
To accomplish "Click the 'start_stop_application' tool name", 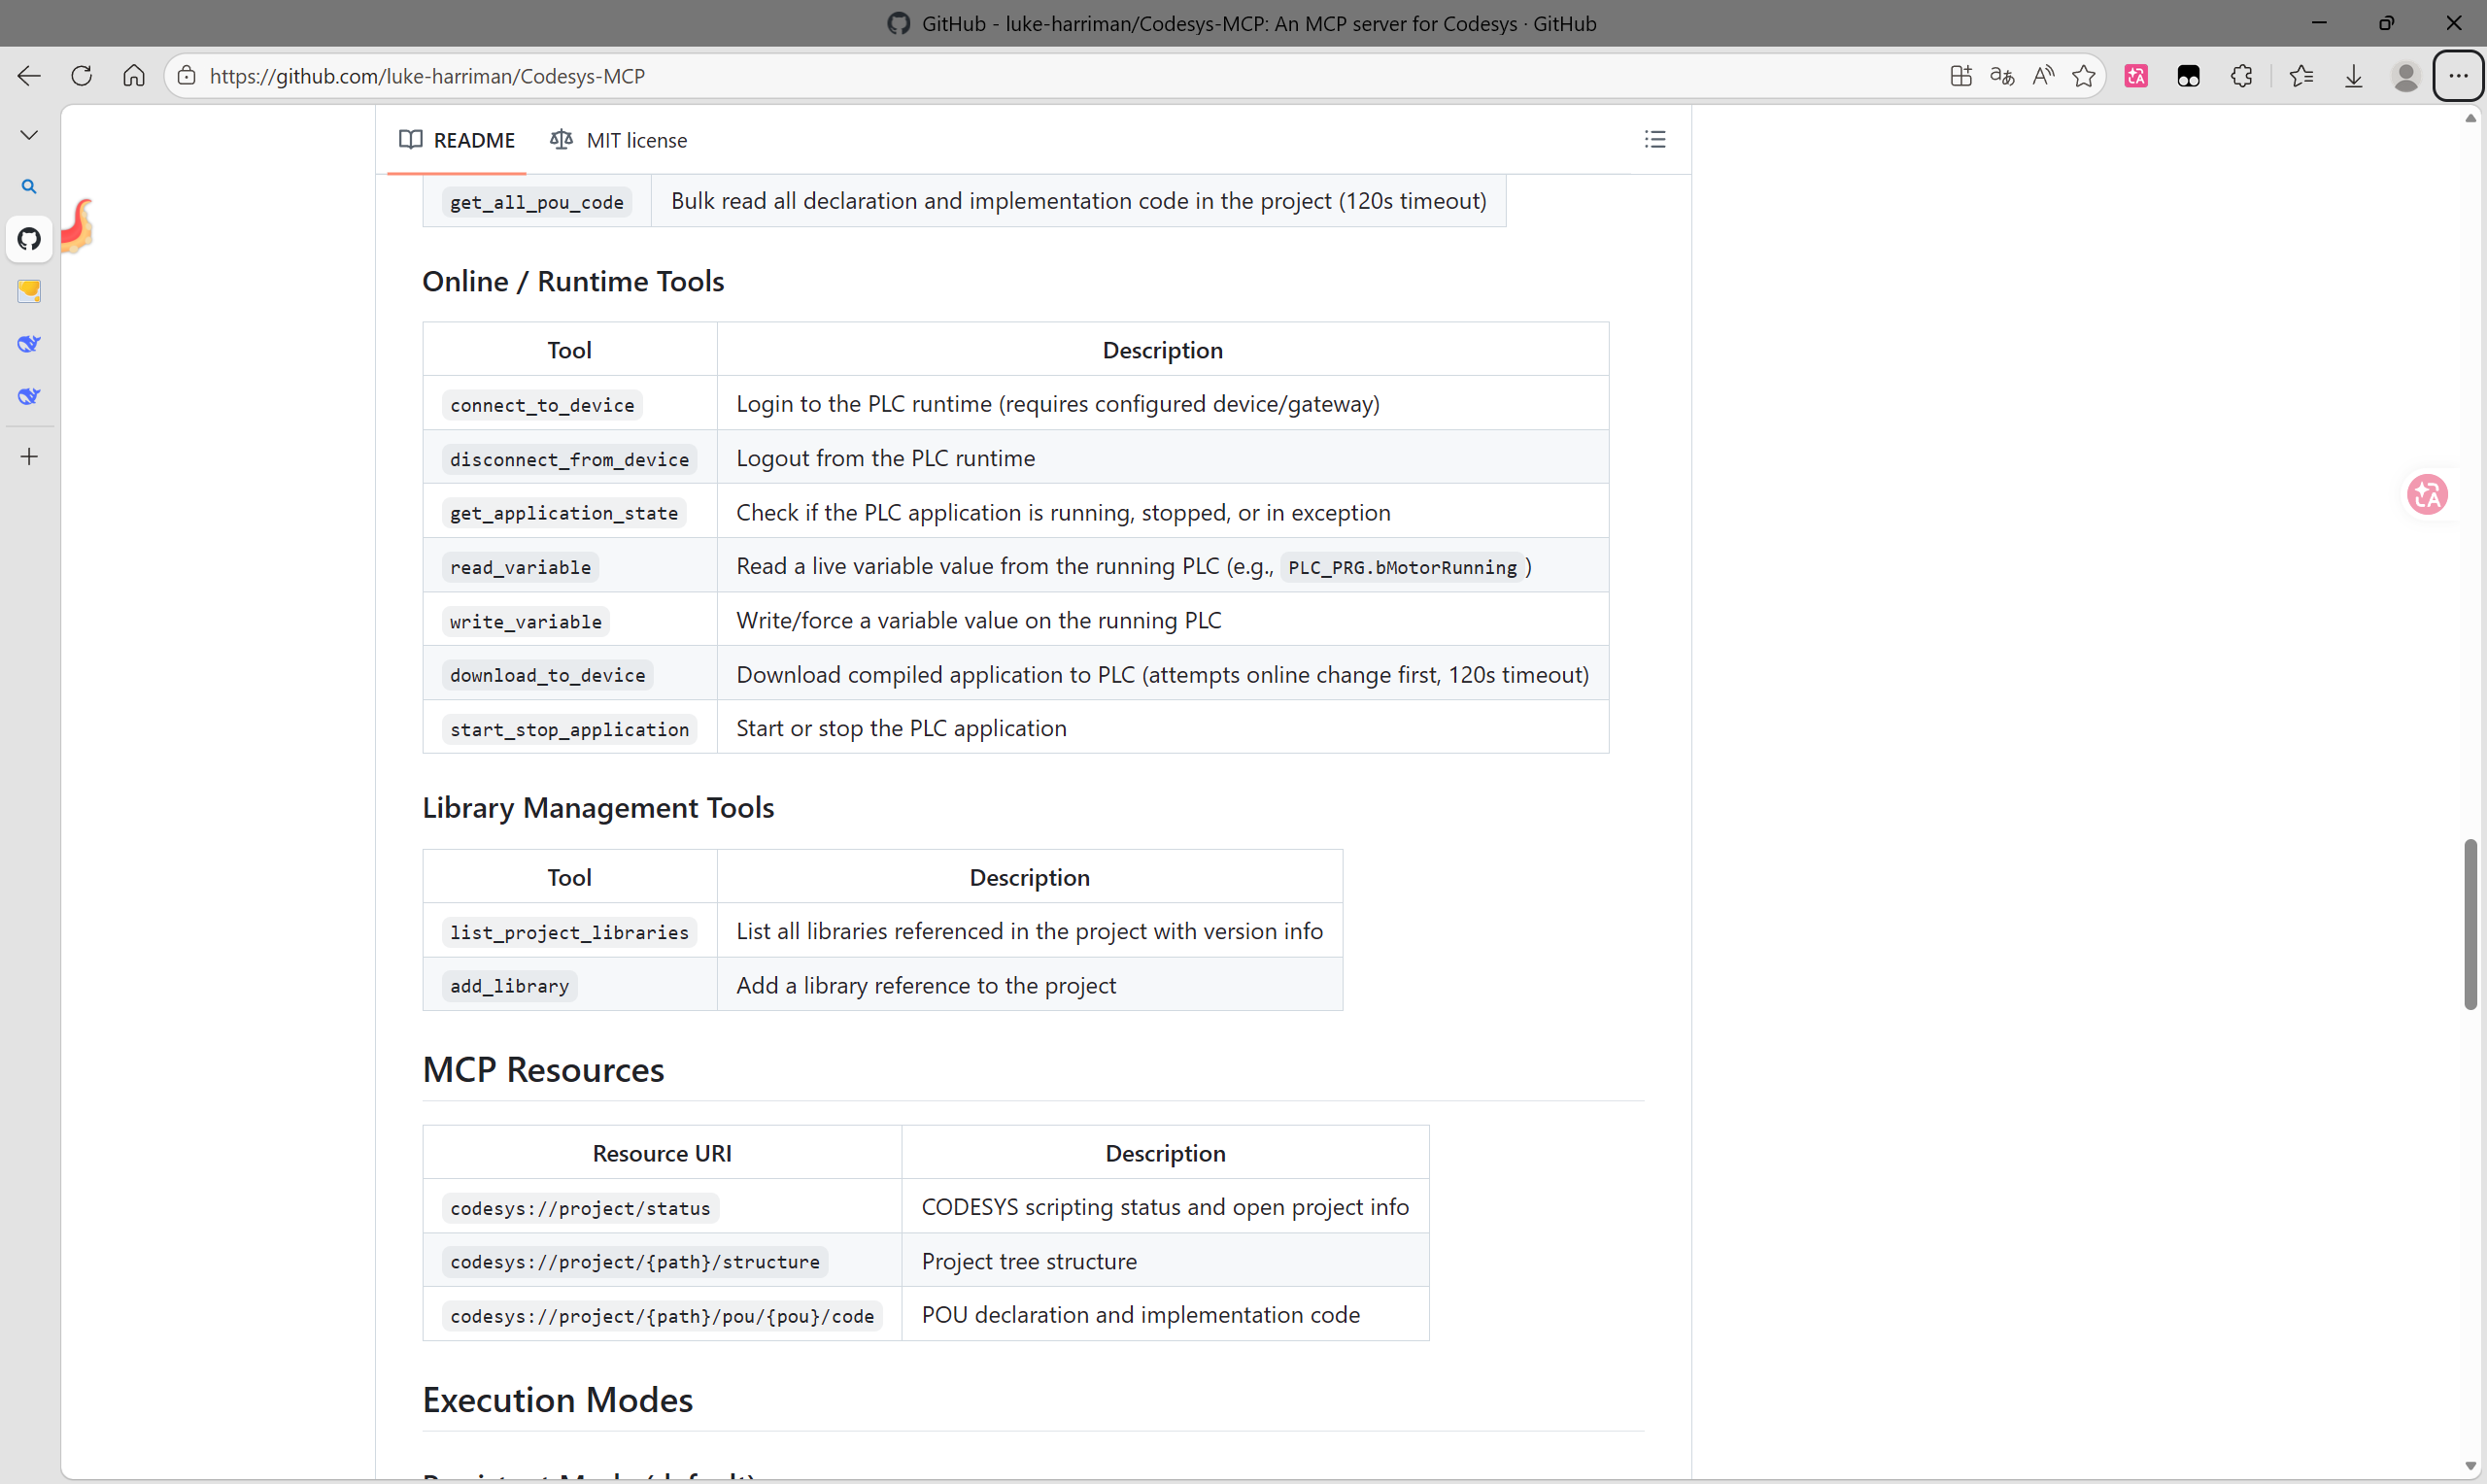I will click(x=569, y=729).
